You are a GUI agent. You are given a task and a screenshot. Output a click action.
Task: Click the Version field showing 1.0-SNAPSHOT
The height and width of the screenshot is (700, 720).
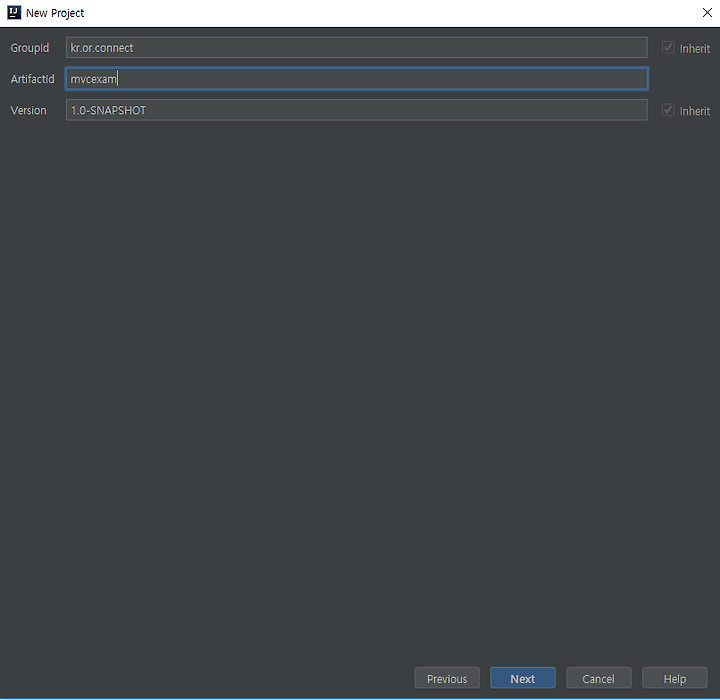pos(357,110)
